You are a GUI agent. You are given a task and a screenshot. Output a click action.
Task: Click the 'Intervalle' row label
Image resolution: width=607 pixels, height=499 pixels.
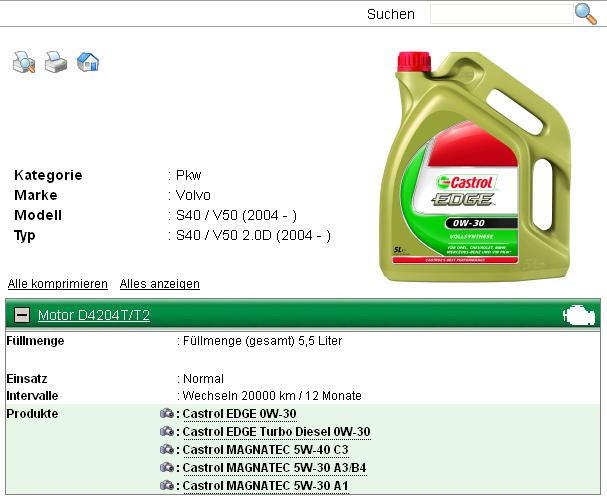[33, 396]
